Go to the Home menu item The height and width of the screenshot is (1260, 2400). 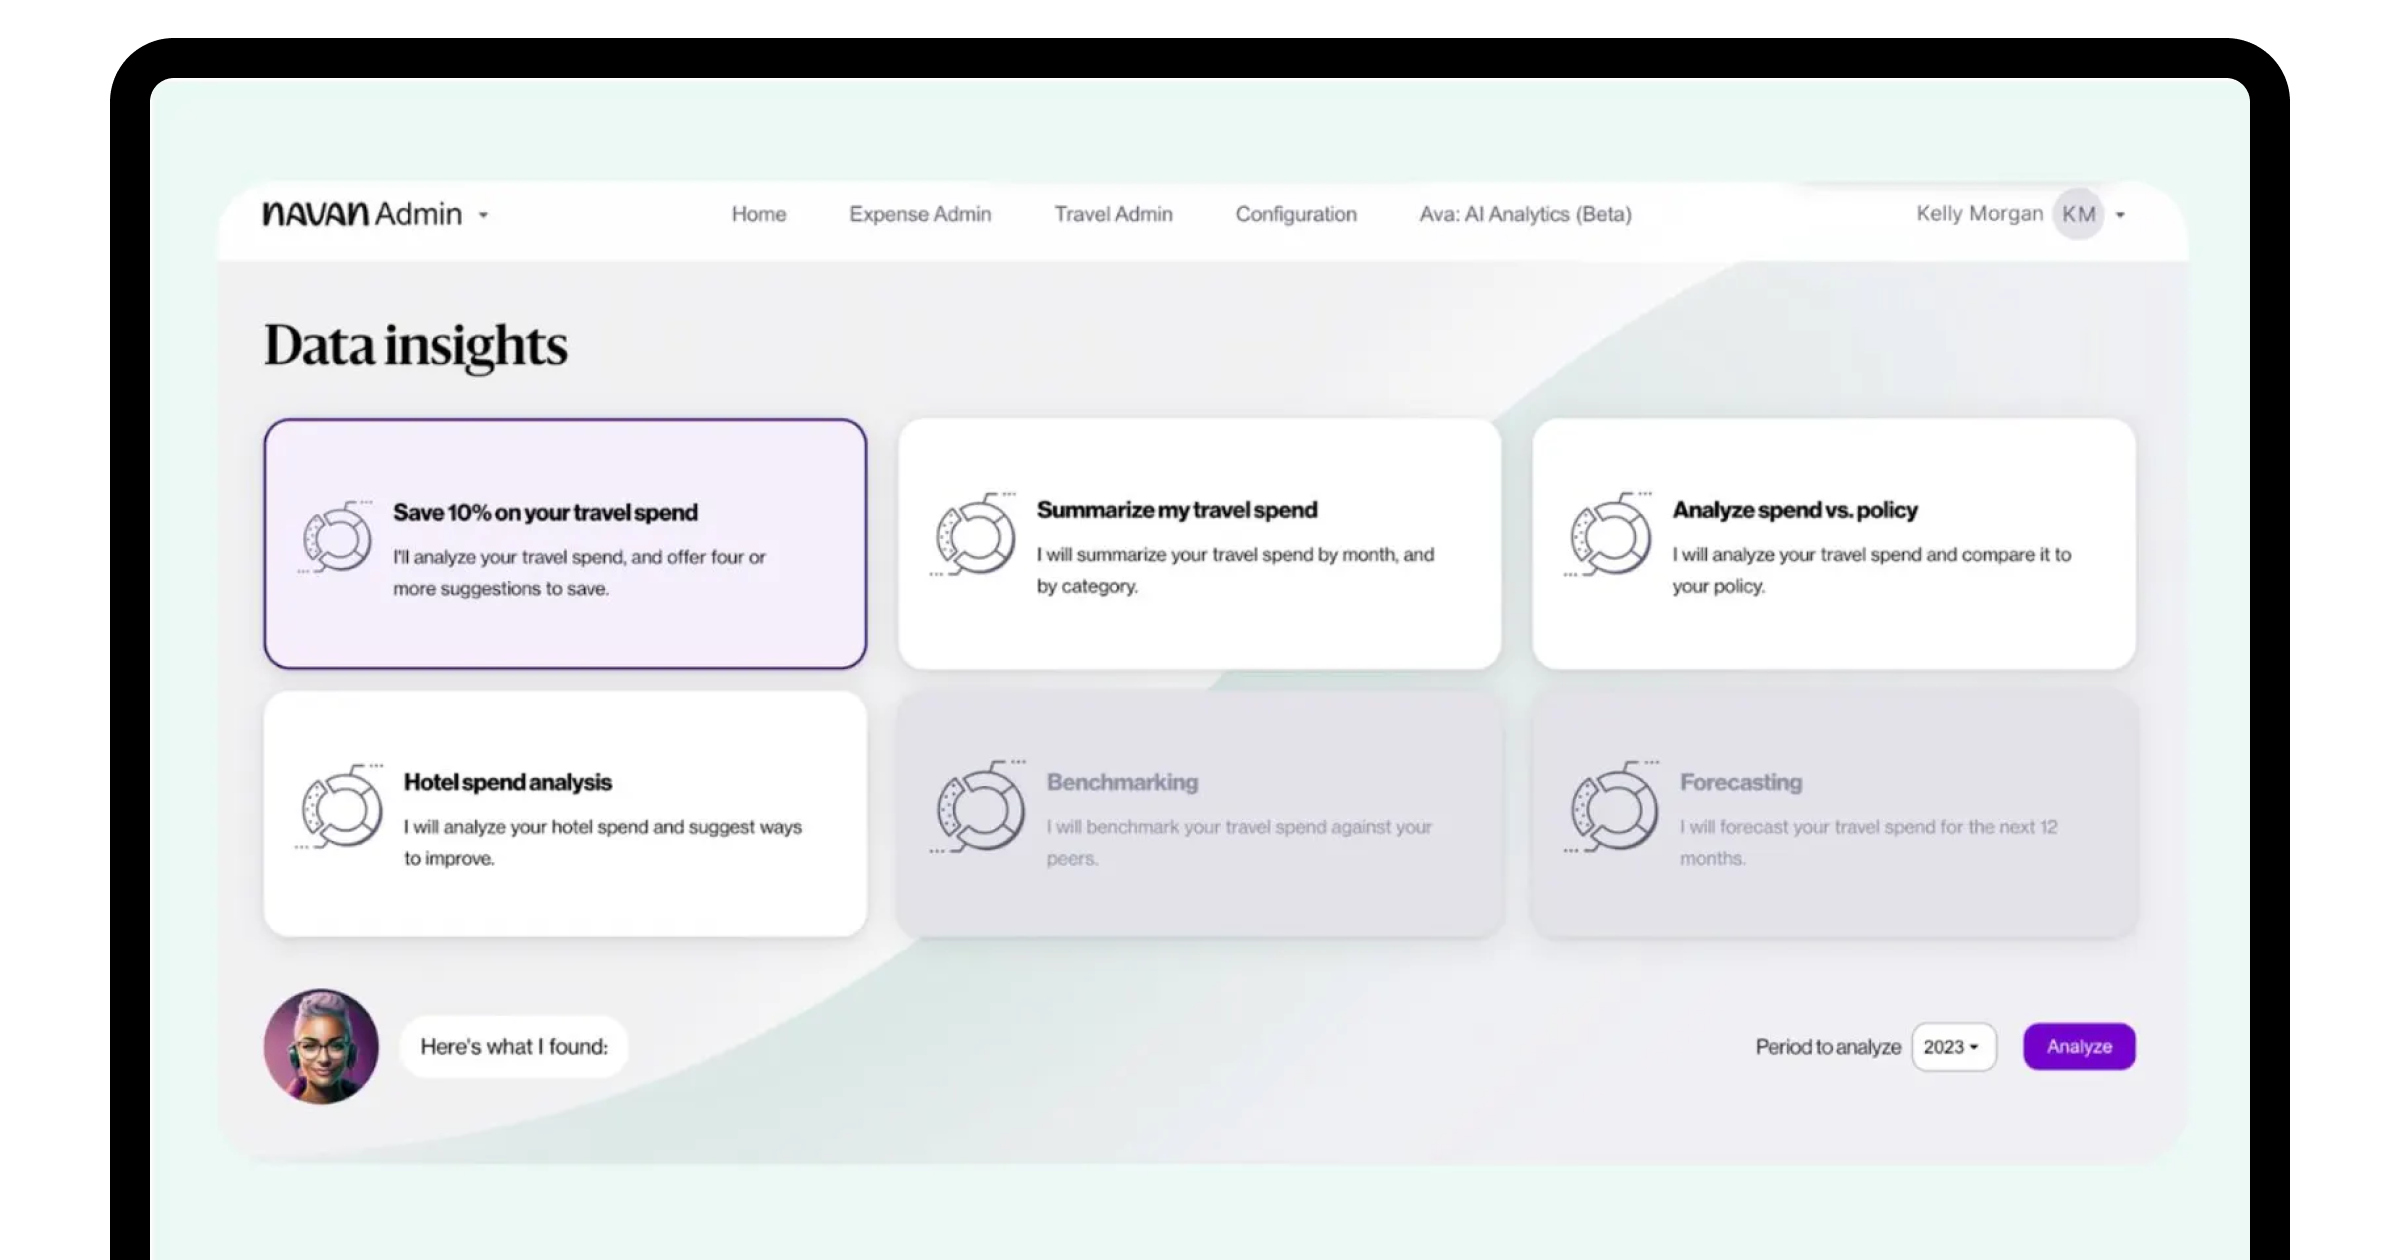coord(758,214)
